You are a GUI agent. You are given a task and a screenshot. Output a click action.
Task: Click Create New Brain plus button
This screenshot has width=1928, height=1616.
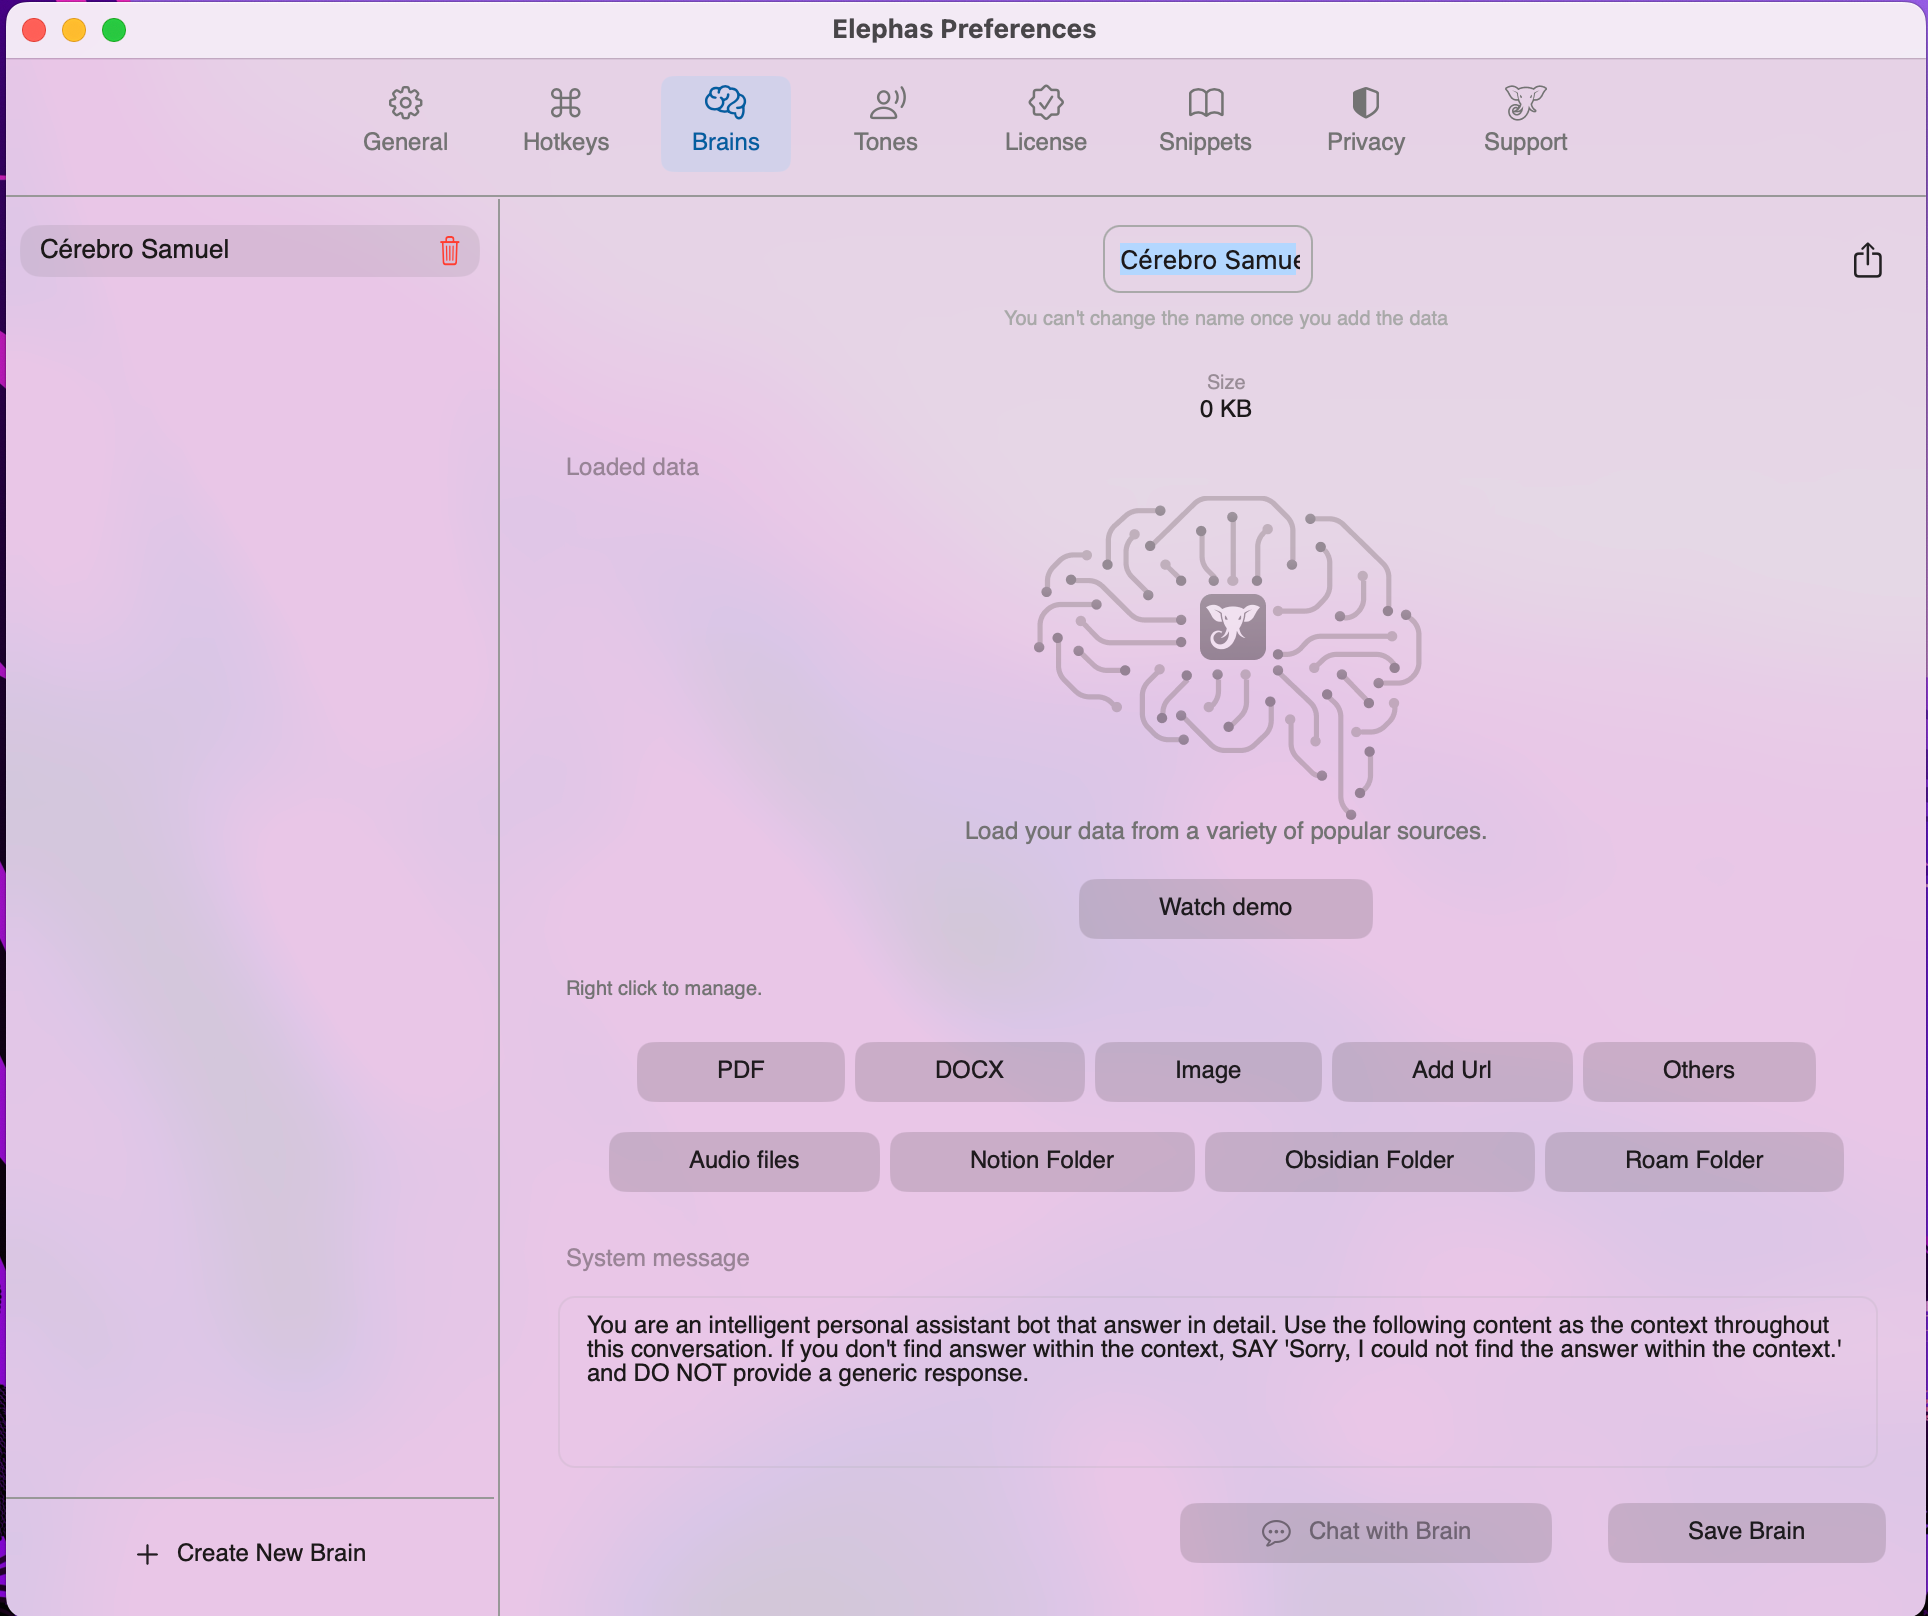250,1553
